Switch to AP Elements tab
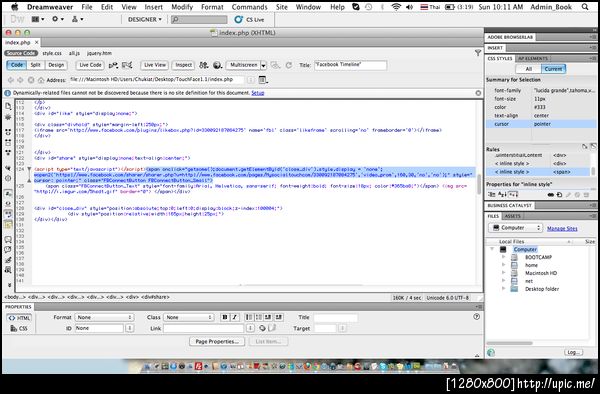The image size is (600, 394). click(533, 59)
